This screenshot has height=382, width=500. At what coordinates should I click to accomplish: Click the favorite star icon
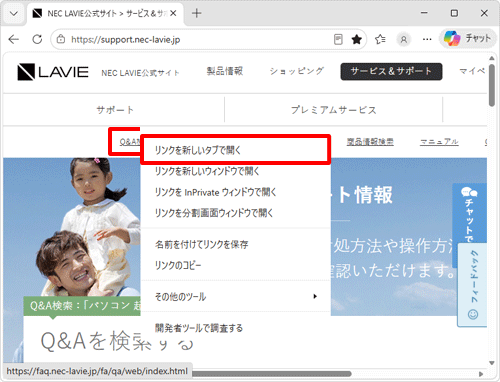point(357,39)
